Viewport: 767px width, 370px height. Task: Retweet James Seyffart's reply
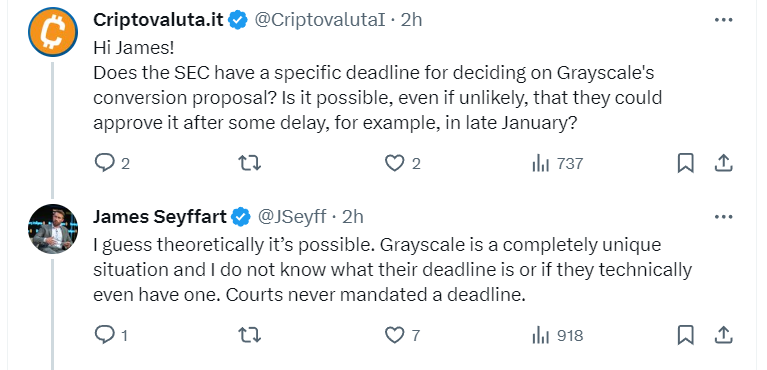pyautogui.click(x=249, y=335)
